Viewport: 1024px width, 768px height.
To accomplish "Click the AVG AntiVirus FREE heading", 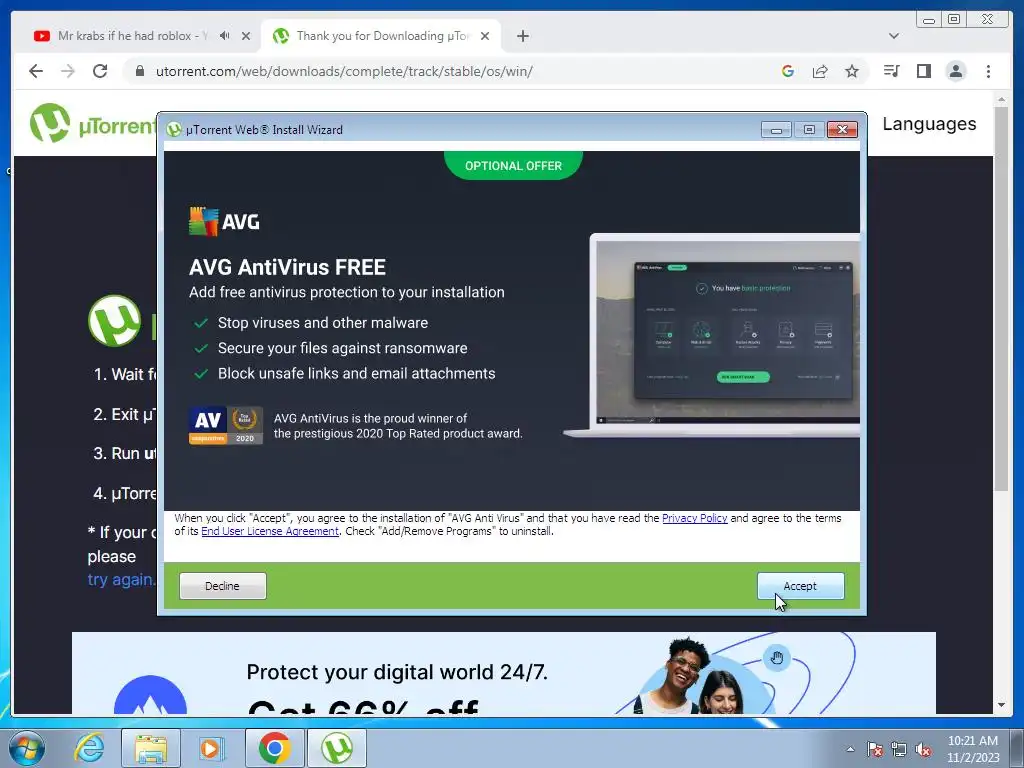I will tap(287, 267).
